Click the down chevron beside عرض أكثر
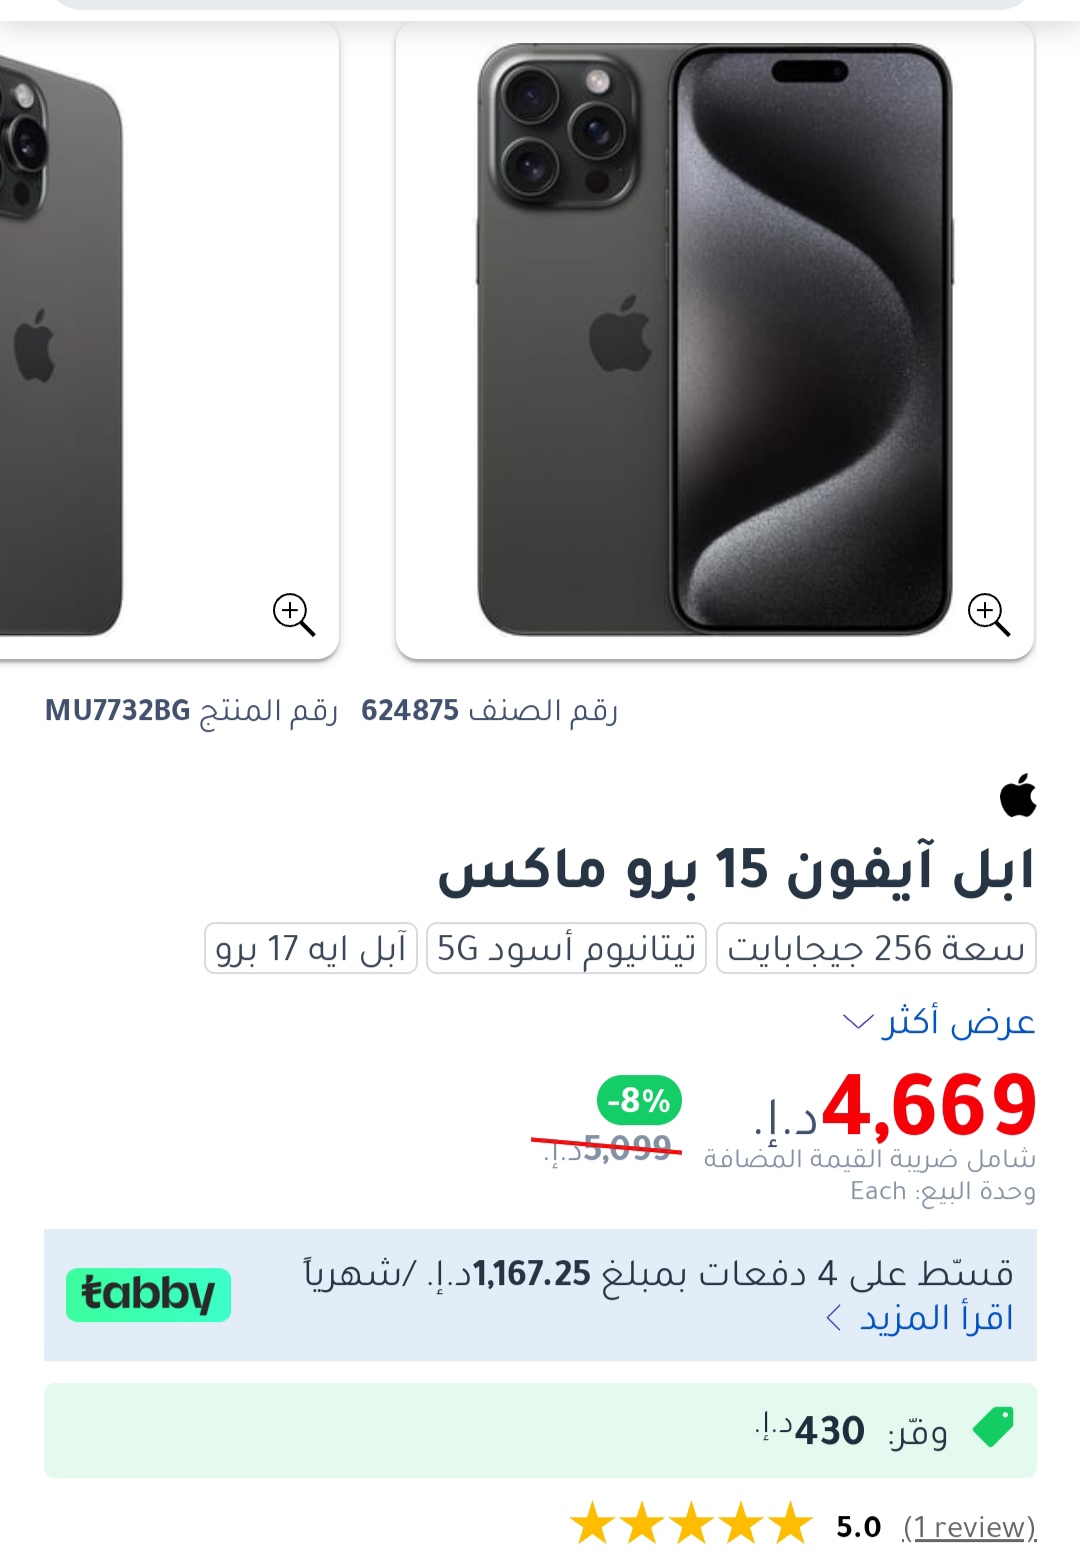This screenshot has width=1080, height=1563. click(x=858, y=1022)
